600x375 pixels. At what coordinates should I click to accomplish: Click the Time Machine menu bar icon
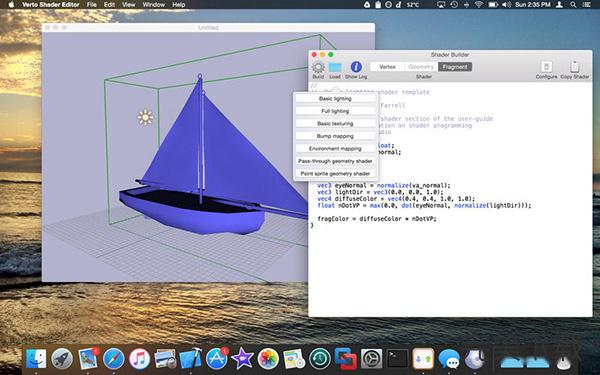454,5
